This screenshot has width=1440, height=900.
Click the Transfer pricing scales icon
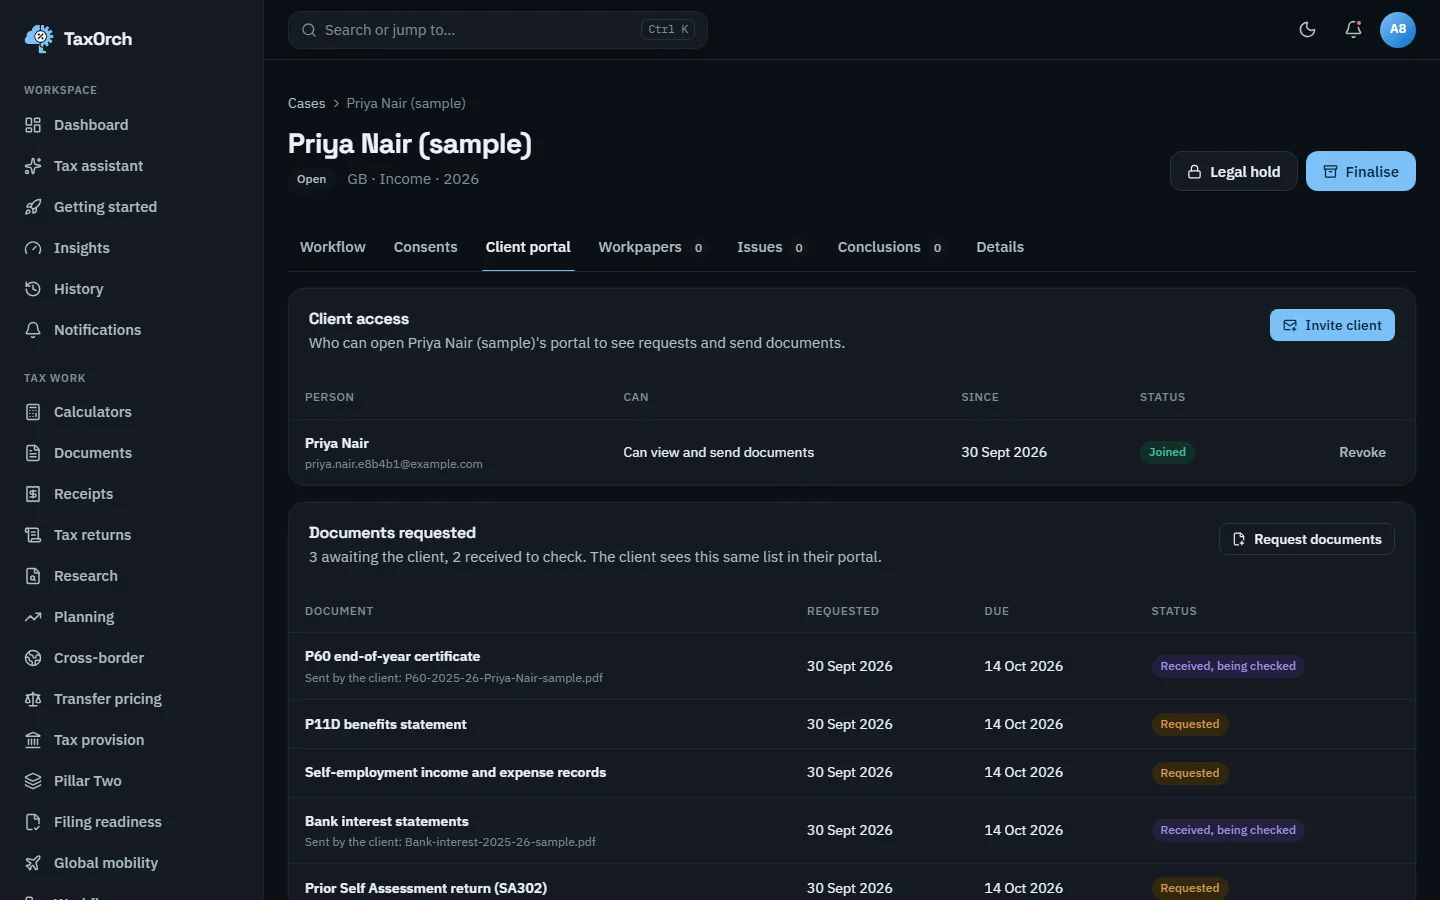pyautogui.click(x=33, y=699)
